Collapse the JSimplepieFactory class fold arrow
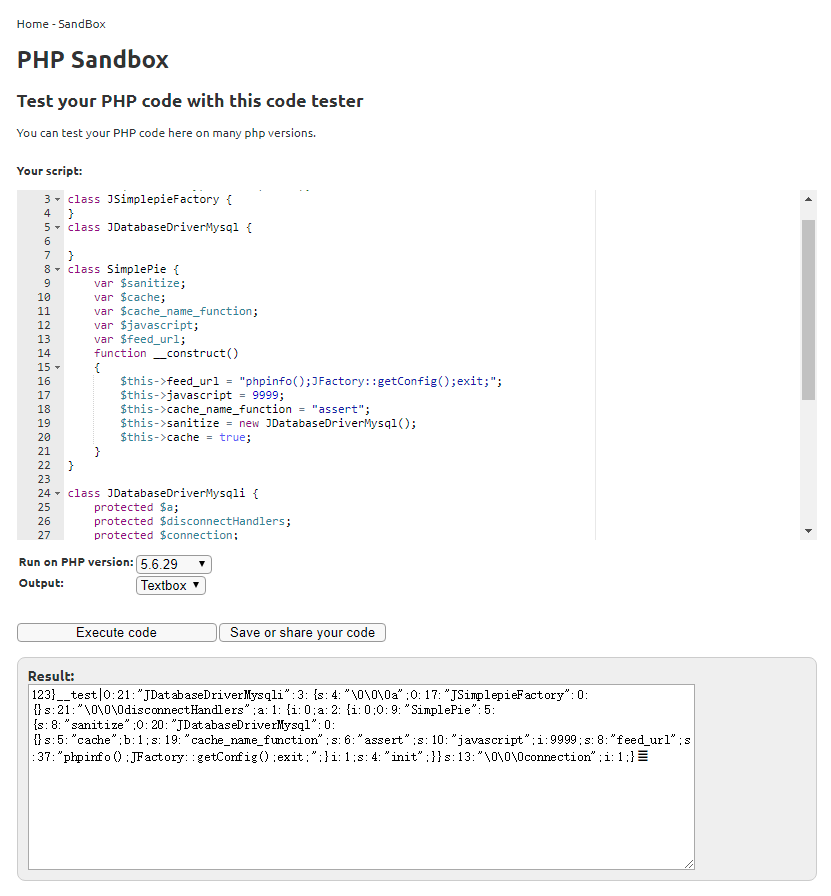Image resolution: width=831 pixels, height=896 pixels. click(x=57, y=200)
